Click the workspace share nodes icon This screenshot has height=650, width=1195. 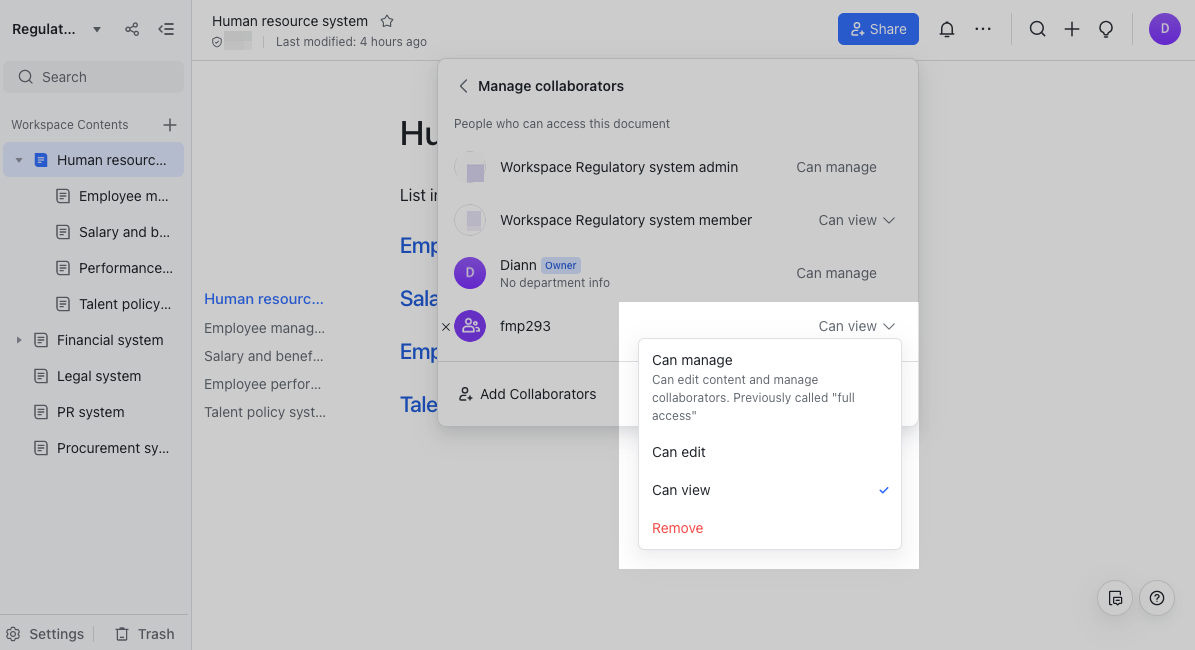132,29
